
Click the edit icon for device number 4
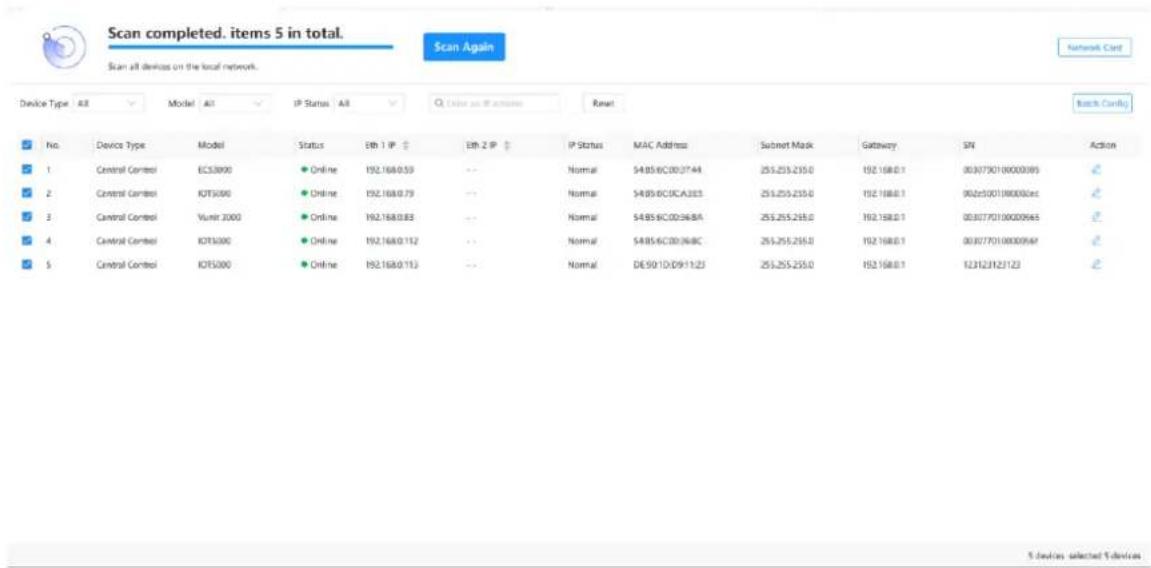1097,240
